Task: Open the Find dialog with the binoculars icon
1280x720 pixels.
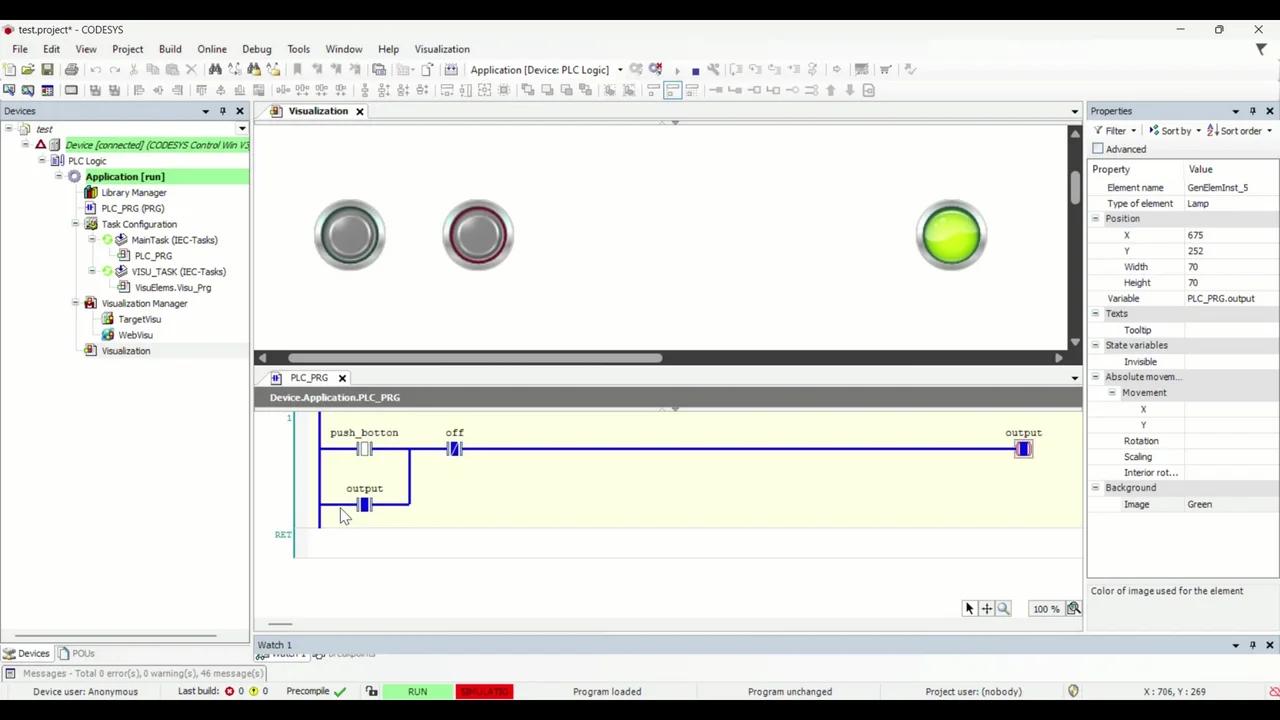Action: 215,69
